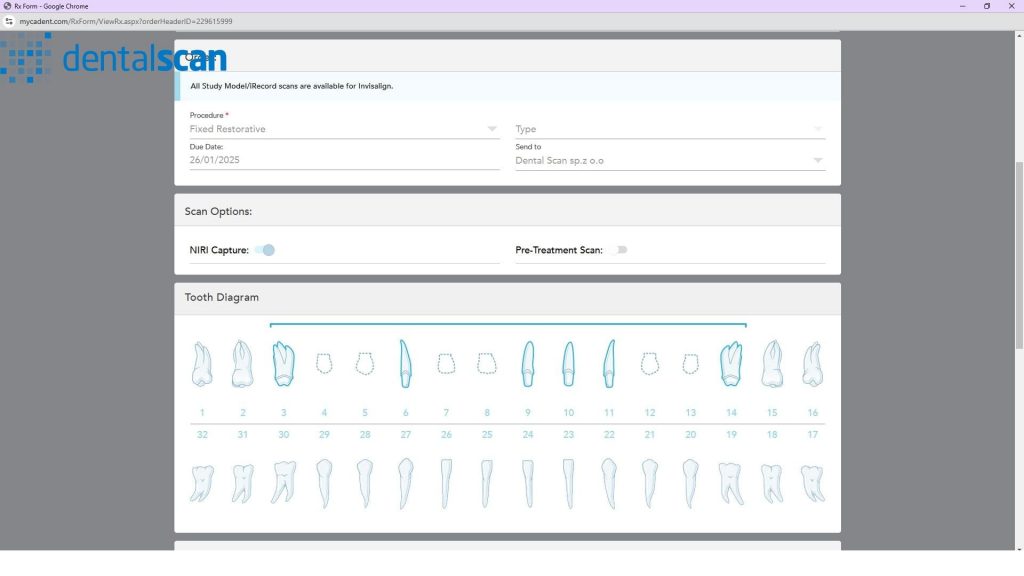Click the dentalscan logo
The width and height of the screenshot is (1024, 576).
tap(114, 58)
